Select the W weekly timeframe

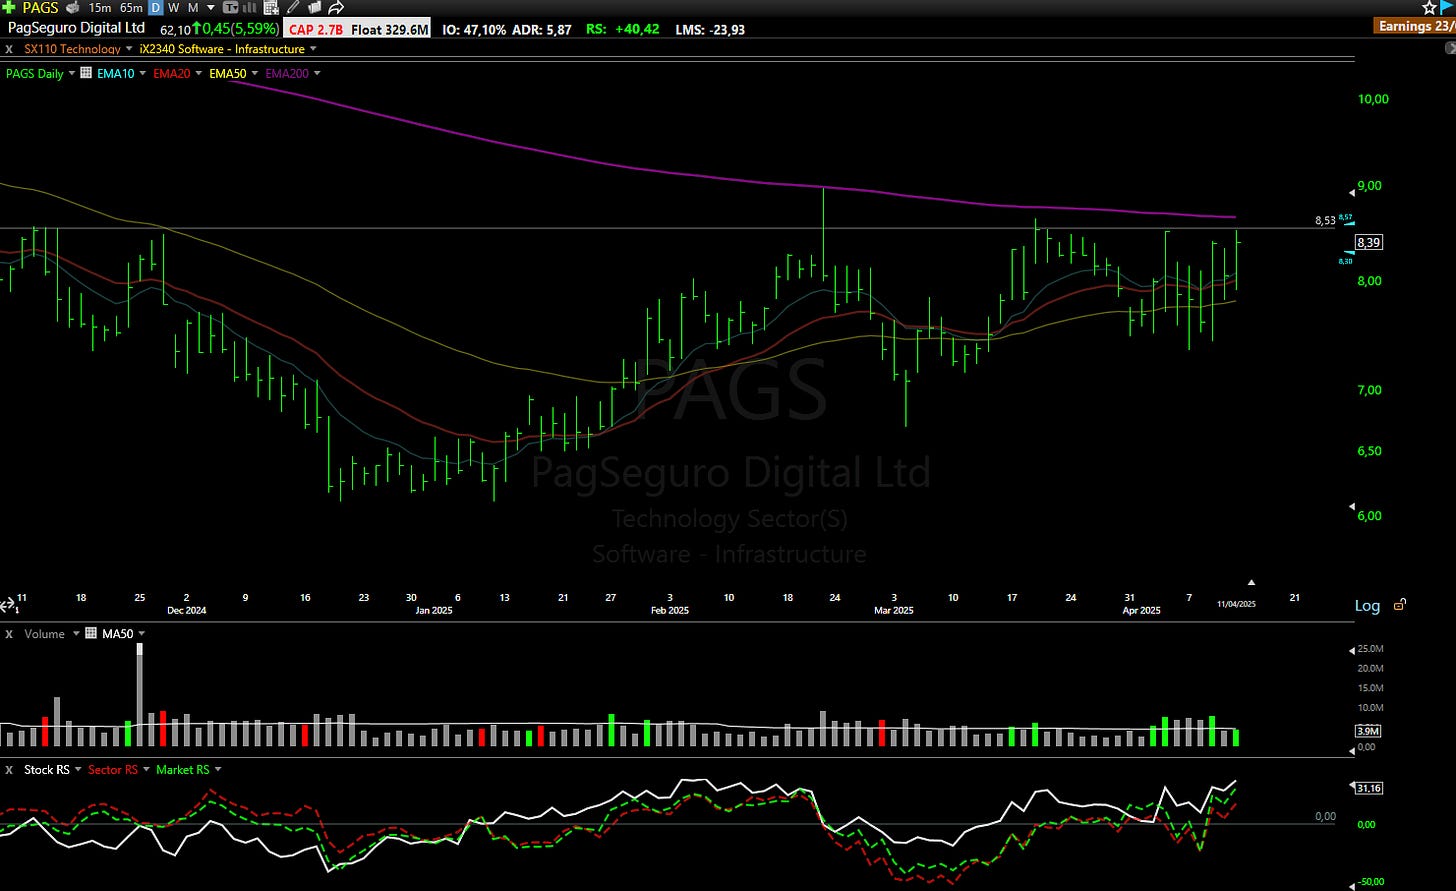point(175,8)
